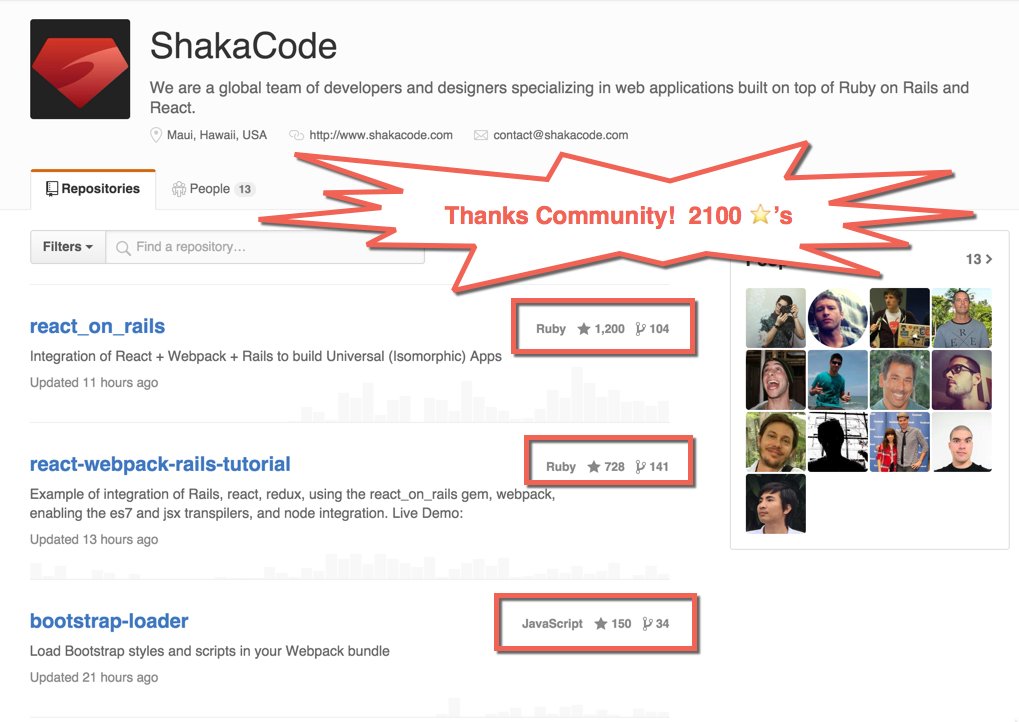The height and width of the screenshot is (722, 1019).
Task: Click the link chain icon beside website URL
Action: [296, 135]
